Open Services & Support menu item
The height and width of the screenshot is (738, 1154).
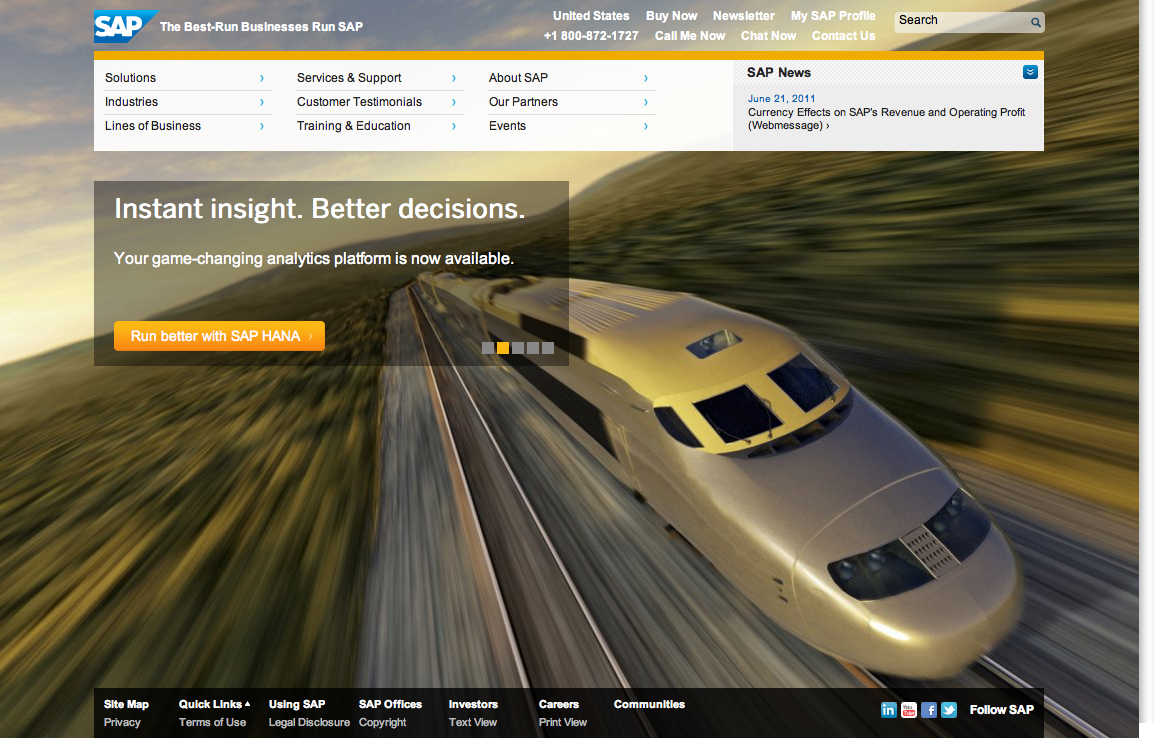[349, 78]
